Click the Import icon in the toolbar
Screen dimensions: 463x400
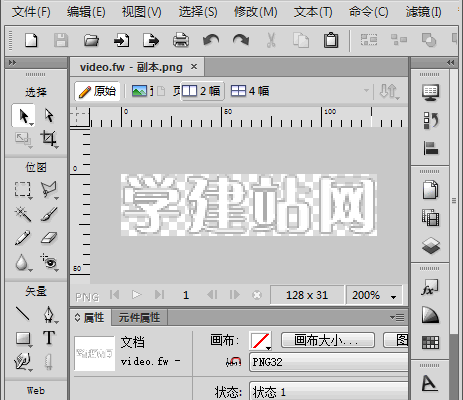tap(121, 41)
